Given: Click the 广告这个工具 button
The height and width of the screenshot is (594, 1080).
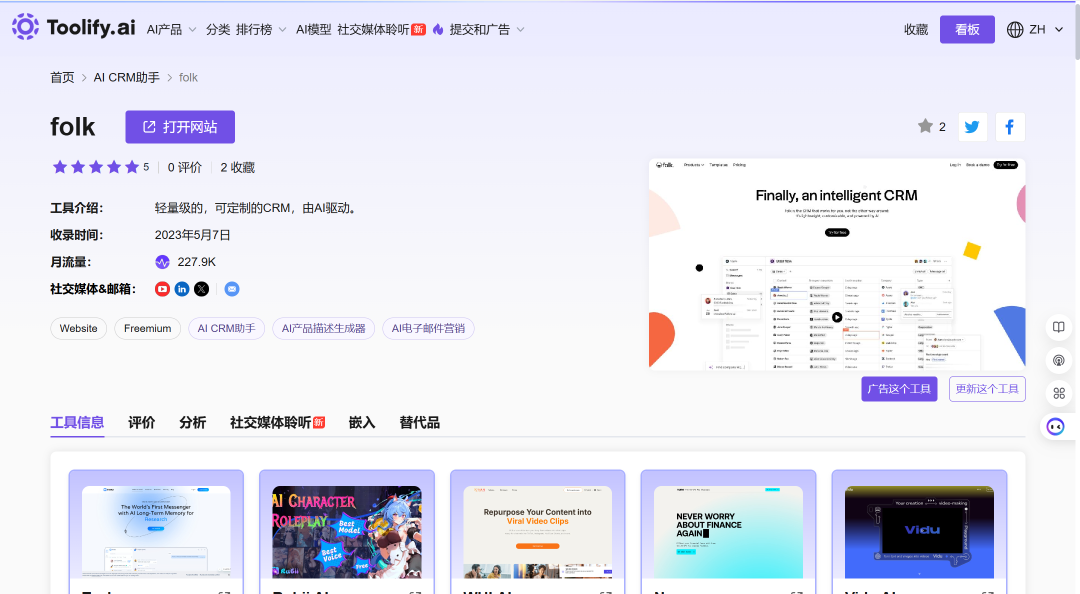Looking at the screenshot, I should pos(899,389).
